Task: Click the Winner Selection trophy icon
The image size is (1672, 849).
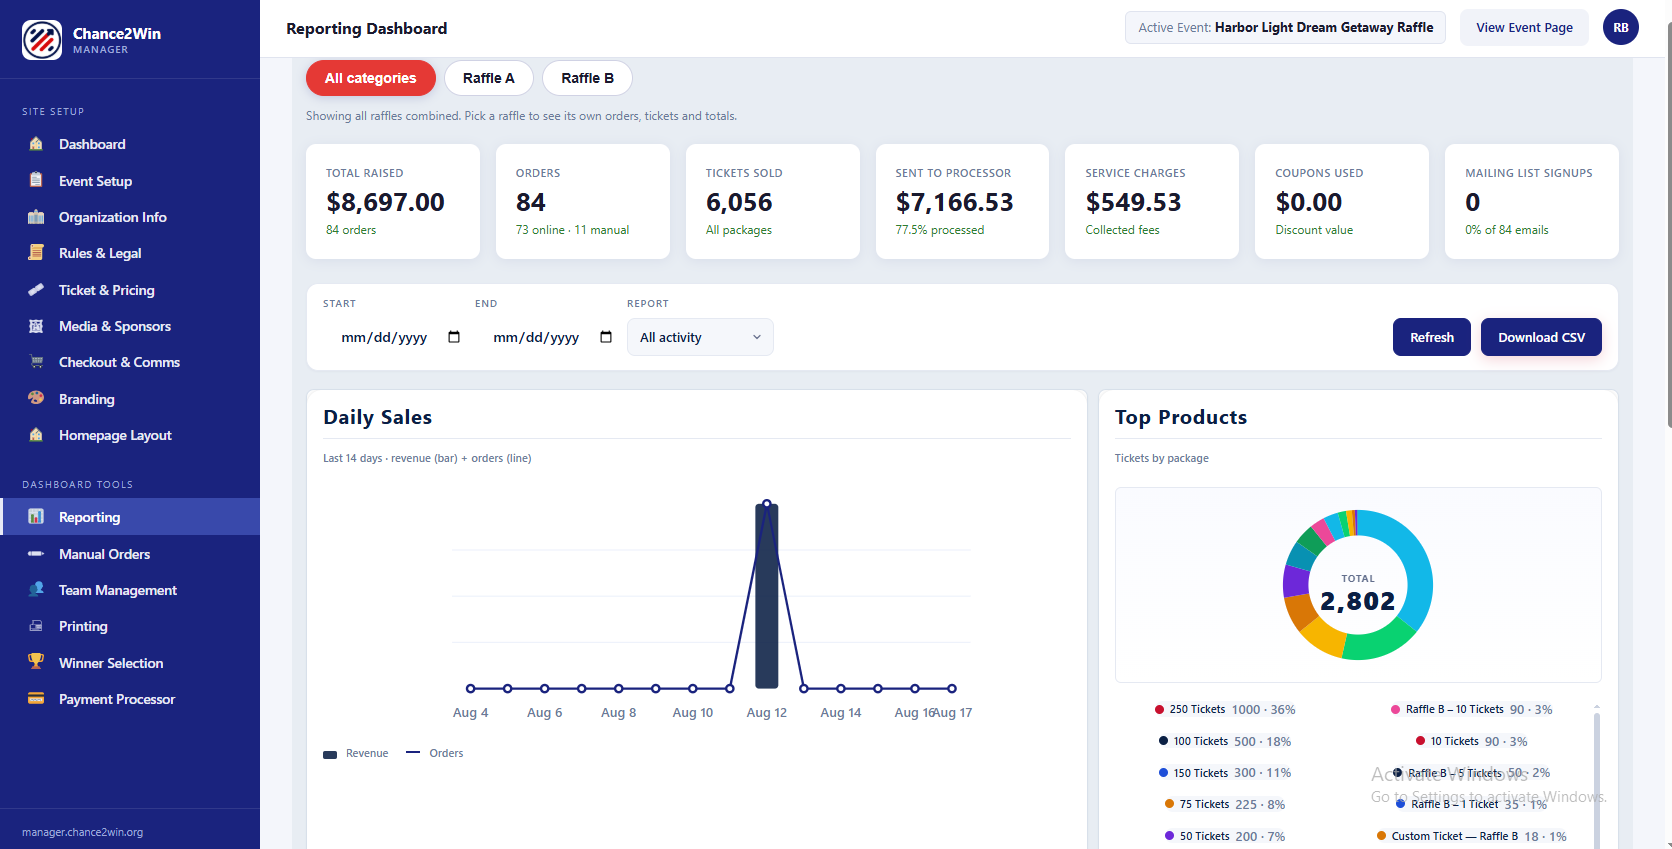Action: (36, 662)
